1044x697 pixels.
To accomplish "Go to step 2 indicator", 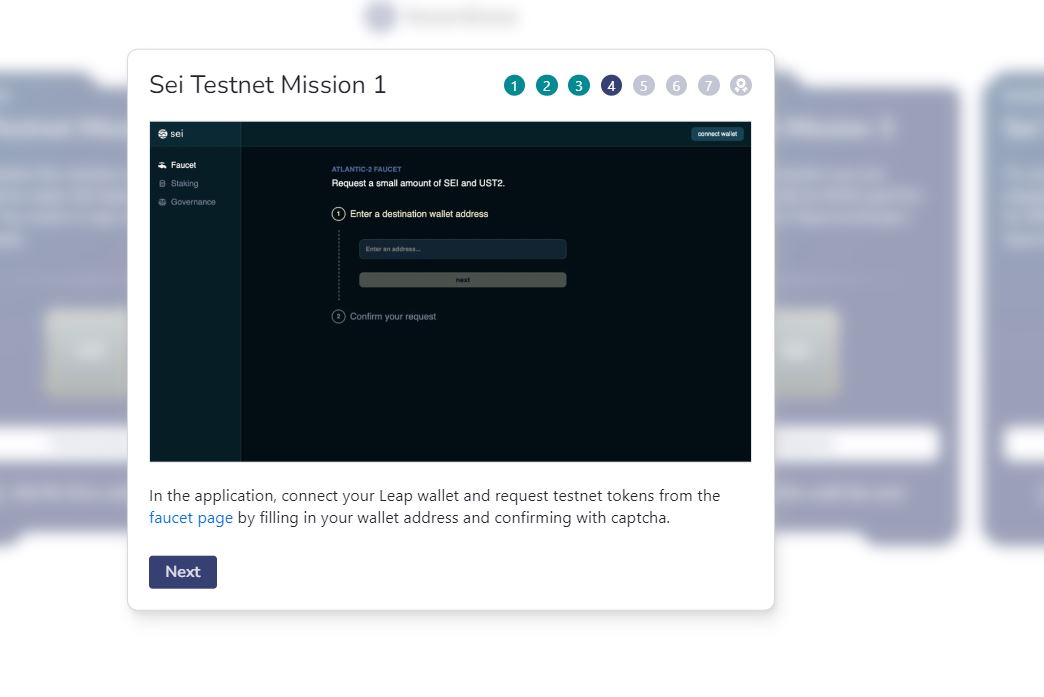I will coord(547,85).
